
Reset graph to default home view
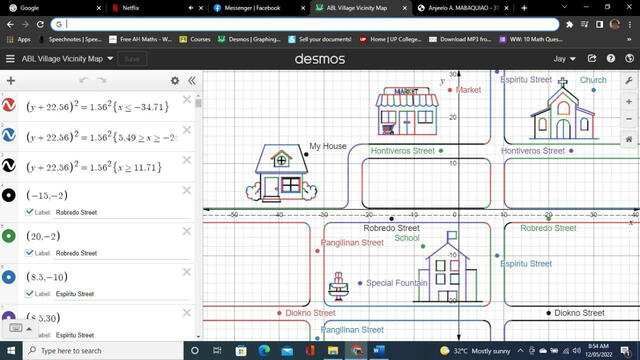coord(629,139)
